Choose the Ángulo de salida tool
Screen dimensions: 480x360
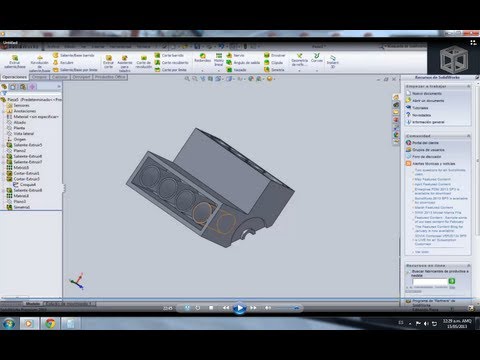click(243, 62)
